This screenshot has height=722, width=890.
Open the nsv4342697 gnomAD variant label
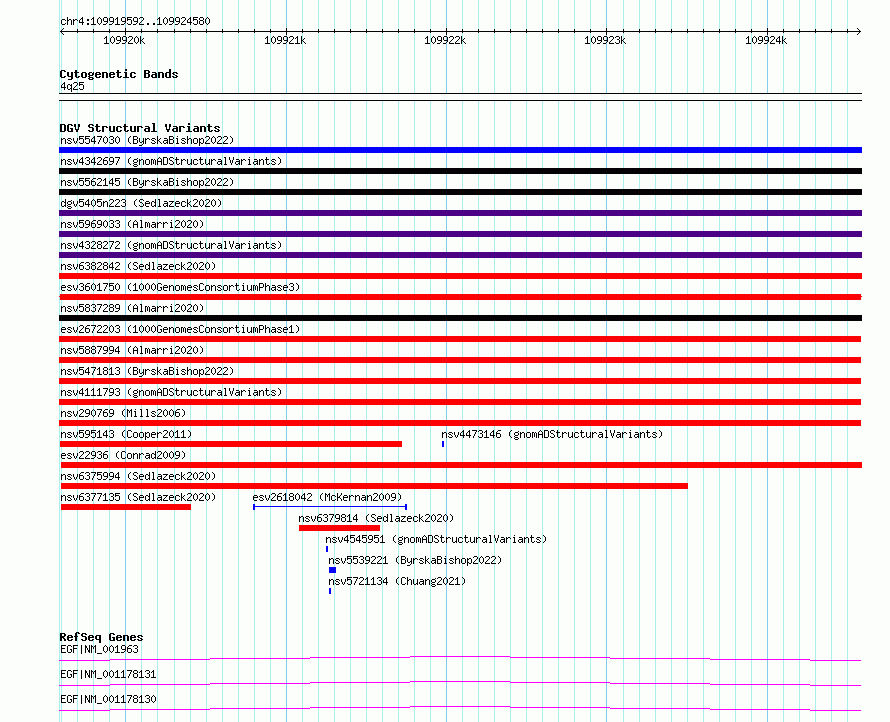[x=171, y=161]
